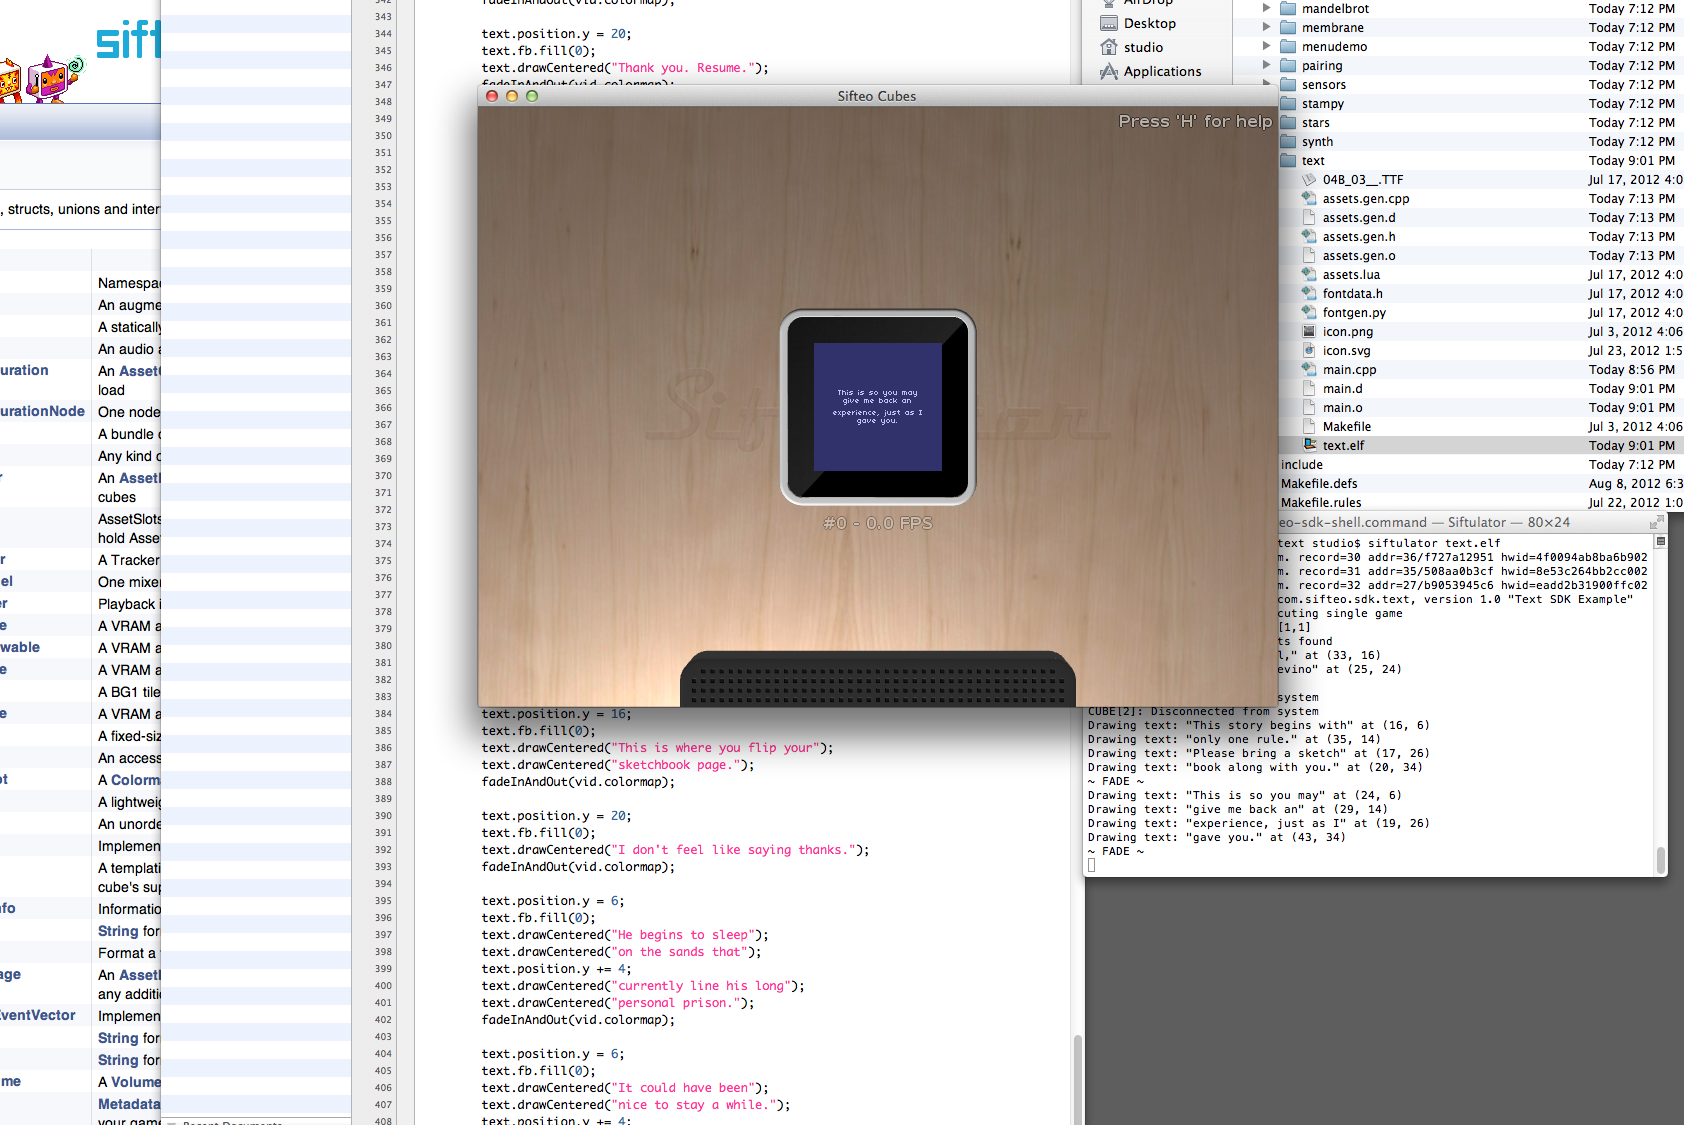Select the main.o file icon

coord(1309,407)
